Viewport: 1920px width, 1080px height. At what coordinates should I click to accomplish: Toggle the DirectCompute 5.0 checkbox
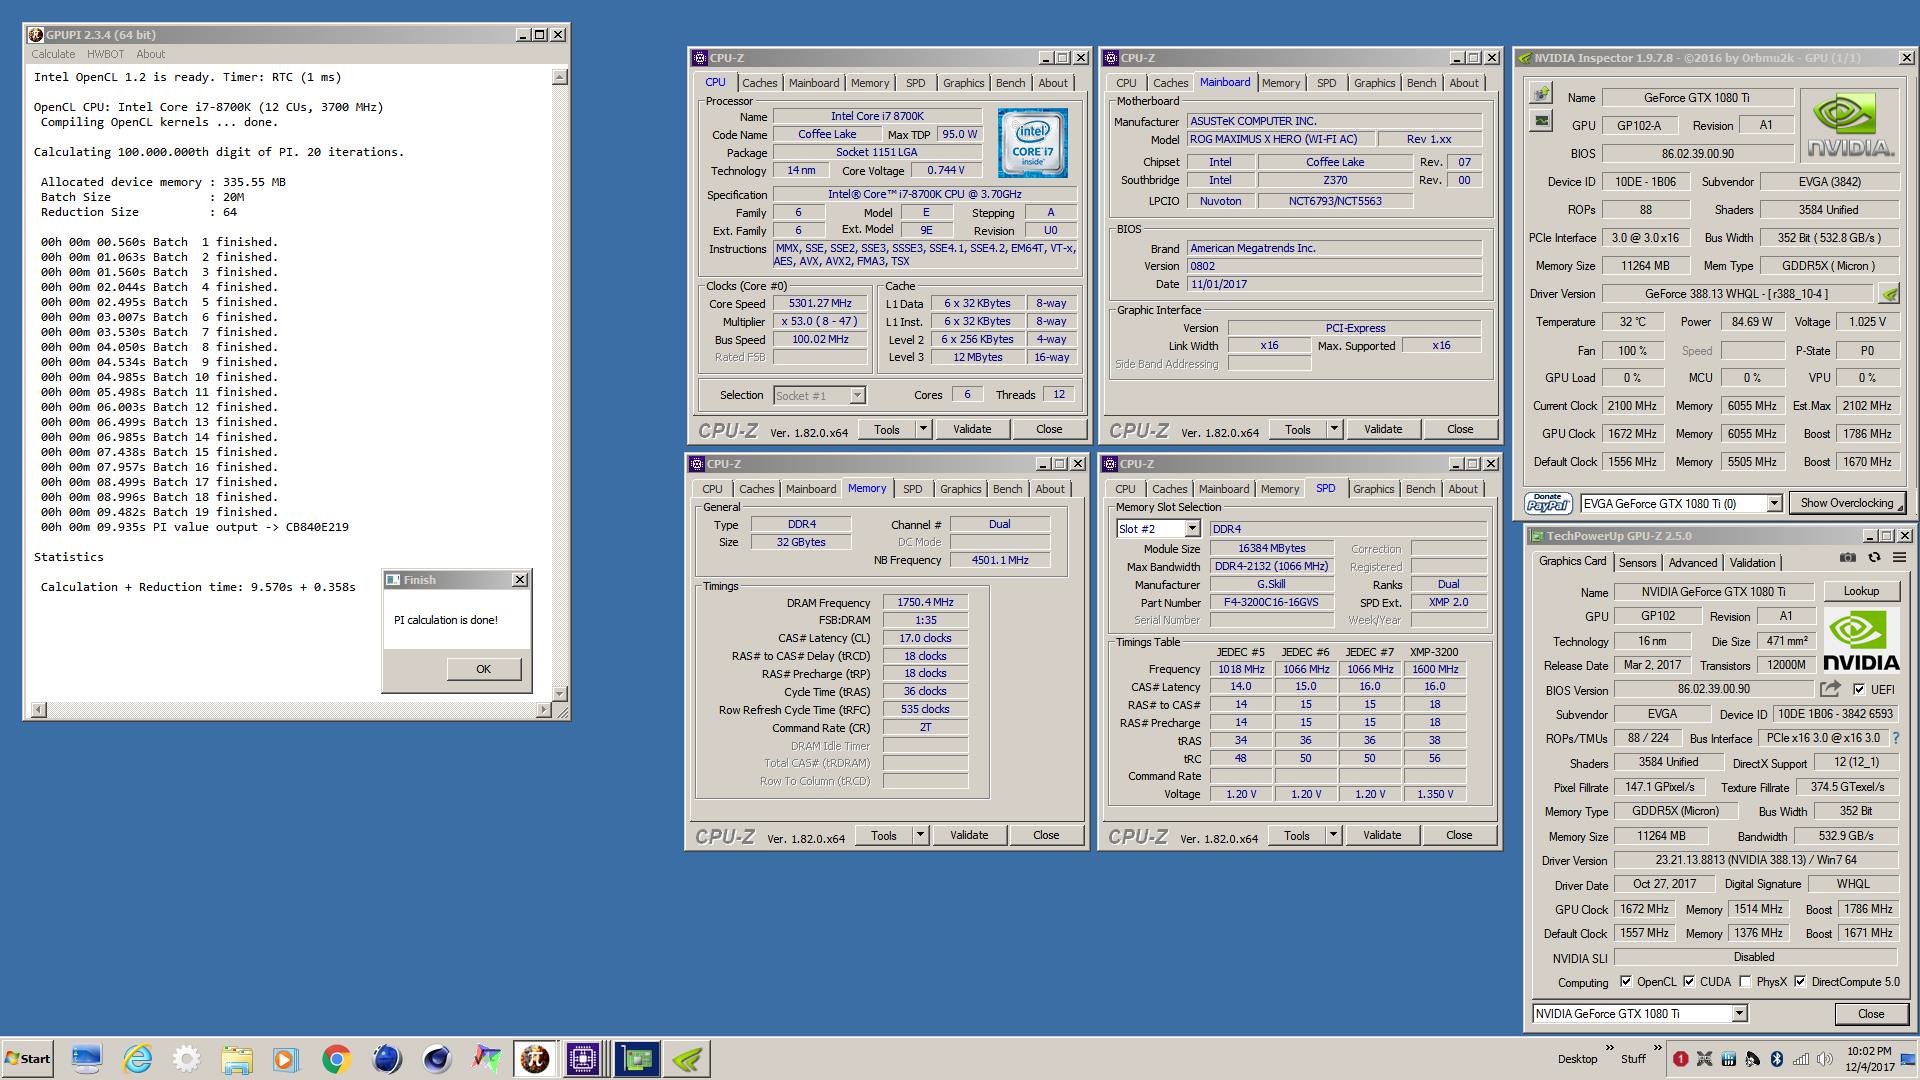[x=1800, y=982]
